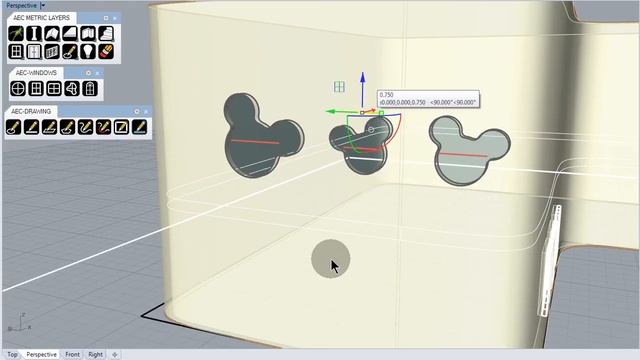Viewport: 640px width, 360px height.
Task: Select the right mouse-shaped window in the wall
Action: coord(469,150)
